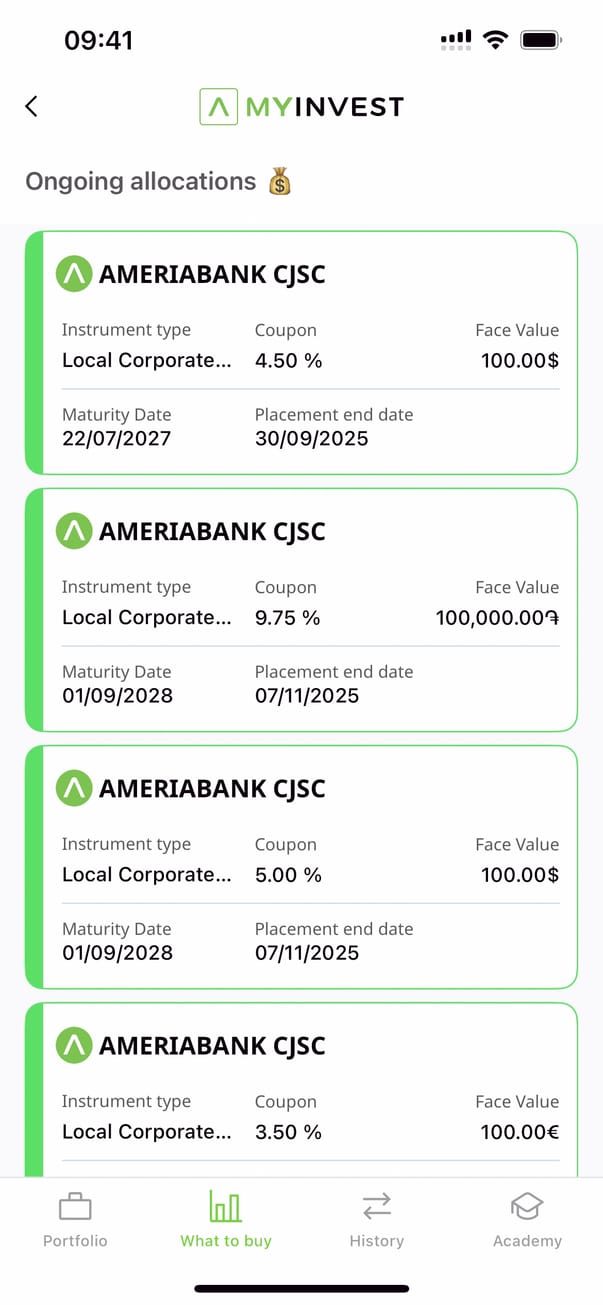This screenshot has width=603, height=1305.
Task: Tap Ameriabank logo on 3.50% coupon card
Action: tap(73, 1045)
